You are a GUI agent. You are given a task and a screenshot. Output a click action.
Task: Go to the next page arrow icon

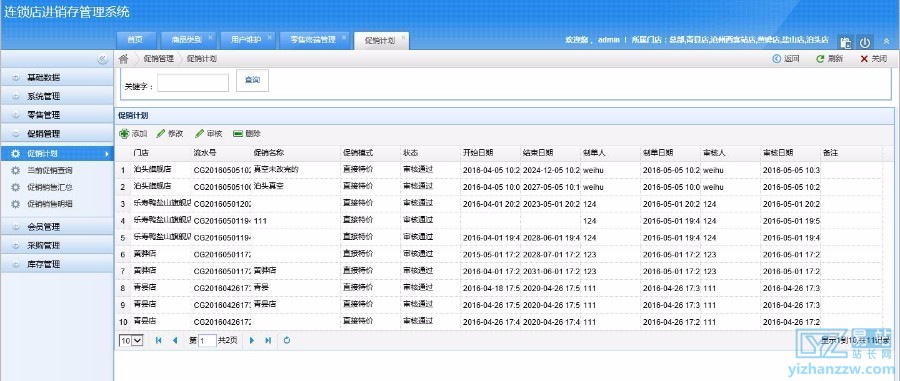(x=251, y=340)
